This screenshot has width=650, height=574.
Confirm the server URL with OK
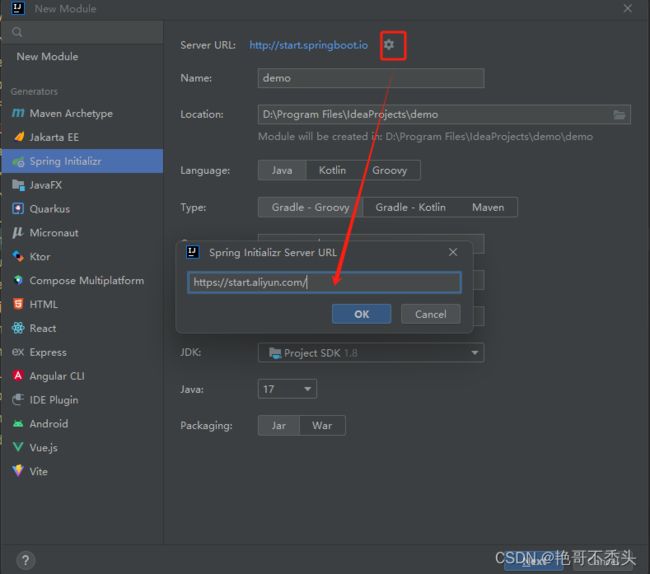(361, 314)
